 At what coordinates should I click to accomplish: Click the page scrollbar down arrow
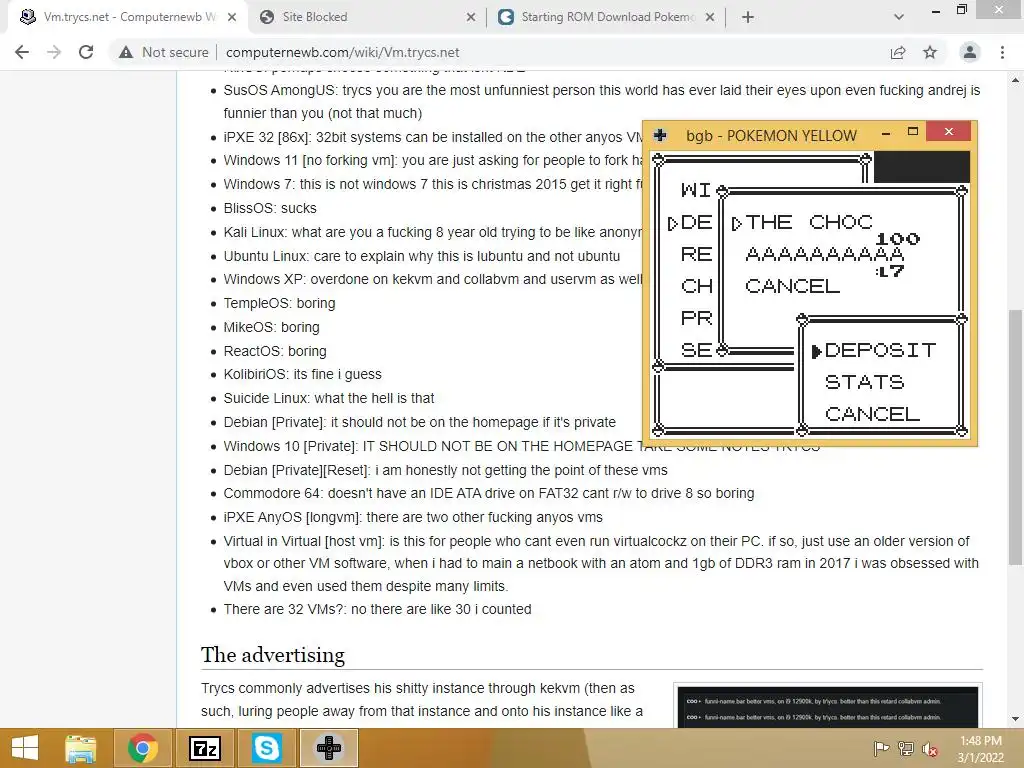(1015, 719)
